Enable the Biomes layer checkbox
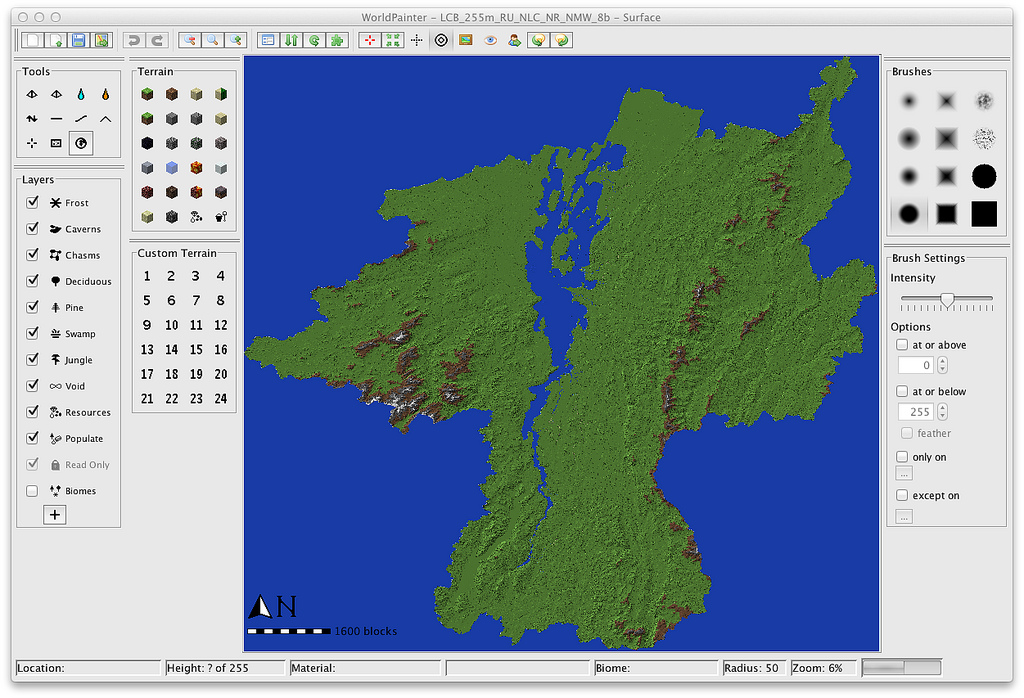Screen dimensions: 1024x698 click(x=32, y=491)
